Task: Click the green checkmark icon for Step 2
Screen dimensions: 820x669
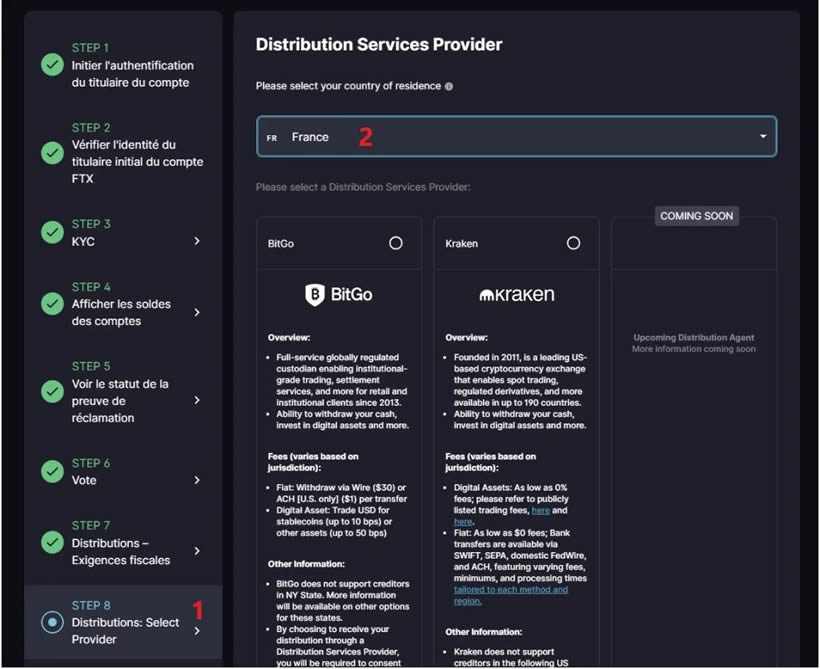Action: 52,153
